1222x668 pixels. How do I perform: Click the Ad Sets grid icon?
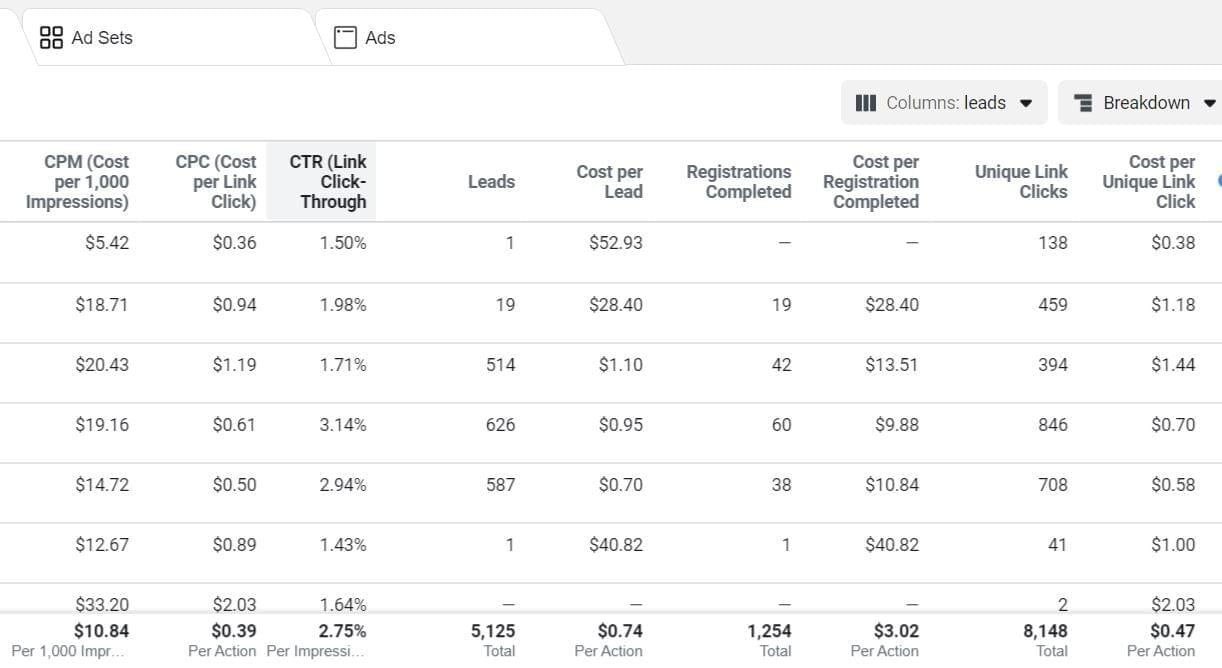click(x=51, y=38)
